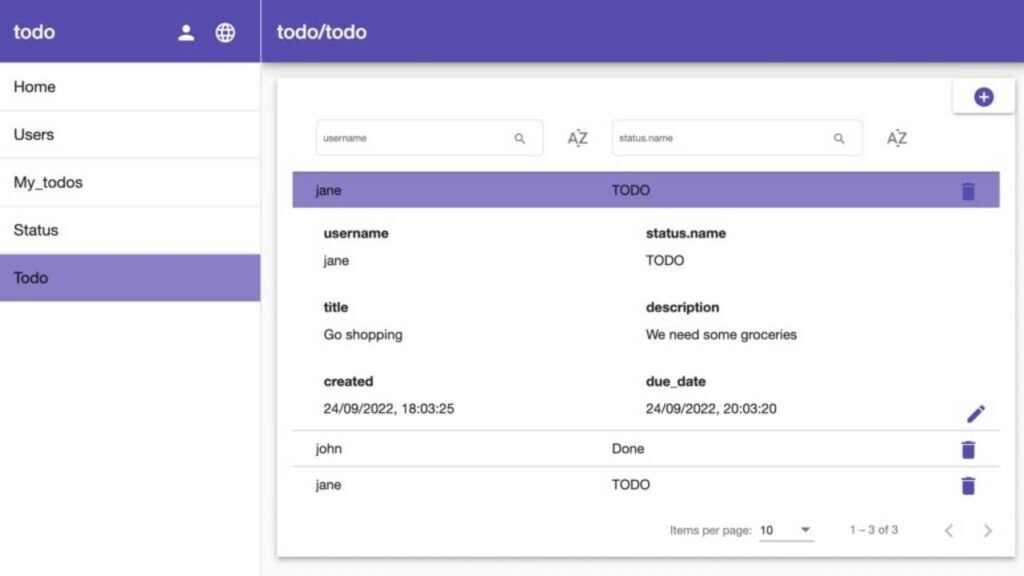Screen dimensions: 1024x576
Task: Open the items per page dropdown
Action: click(786, 530)
